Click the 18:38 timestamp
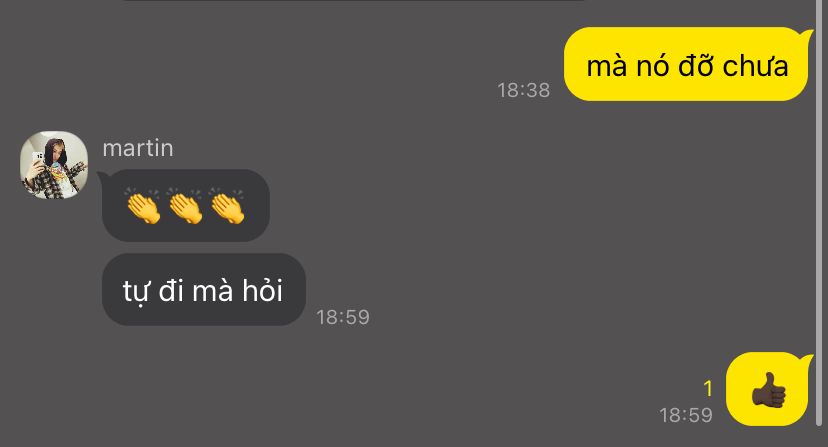The width and height of the screenshot is (828, 447). (523, 90)
